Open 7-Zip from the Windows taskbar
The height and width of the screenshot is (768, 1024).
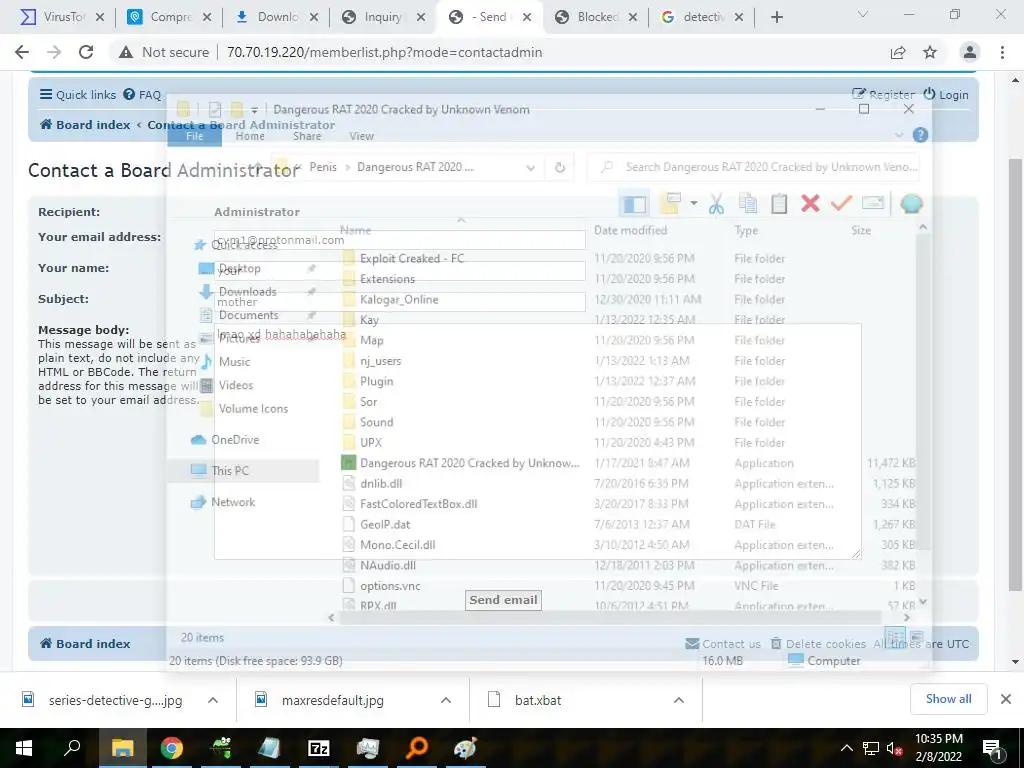coord(318,748)
